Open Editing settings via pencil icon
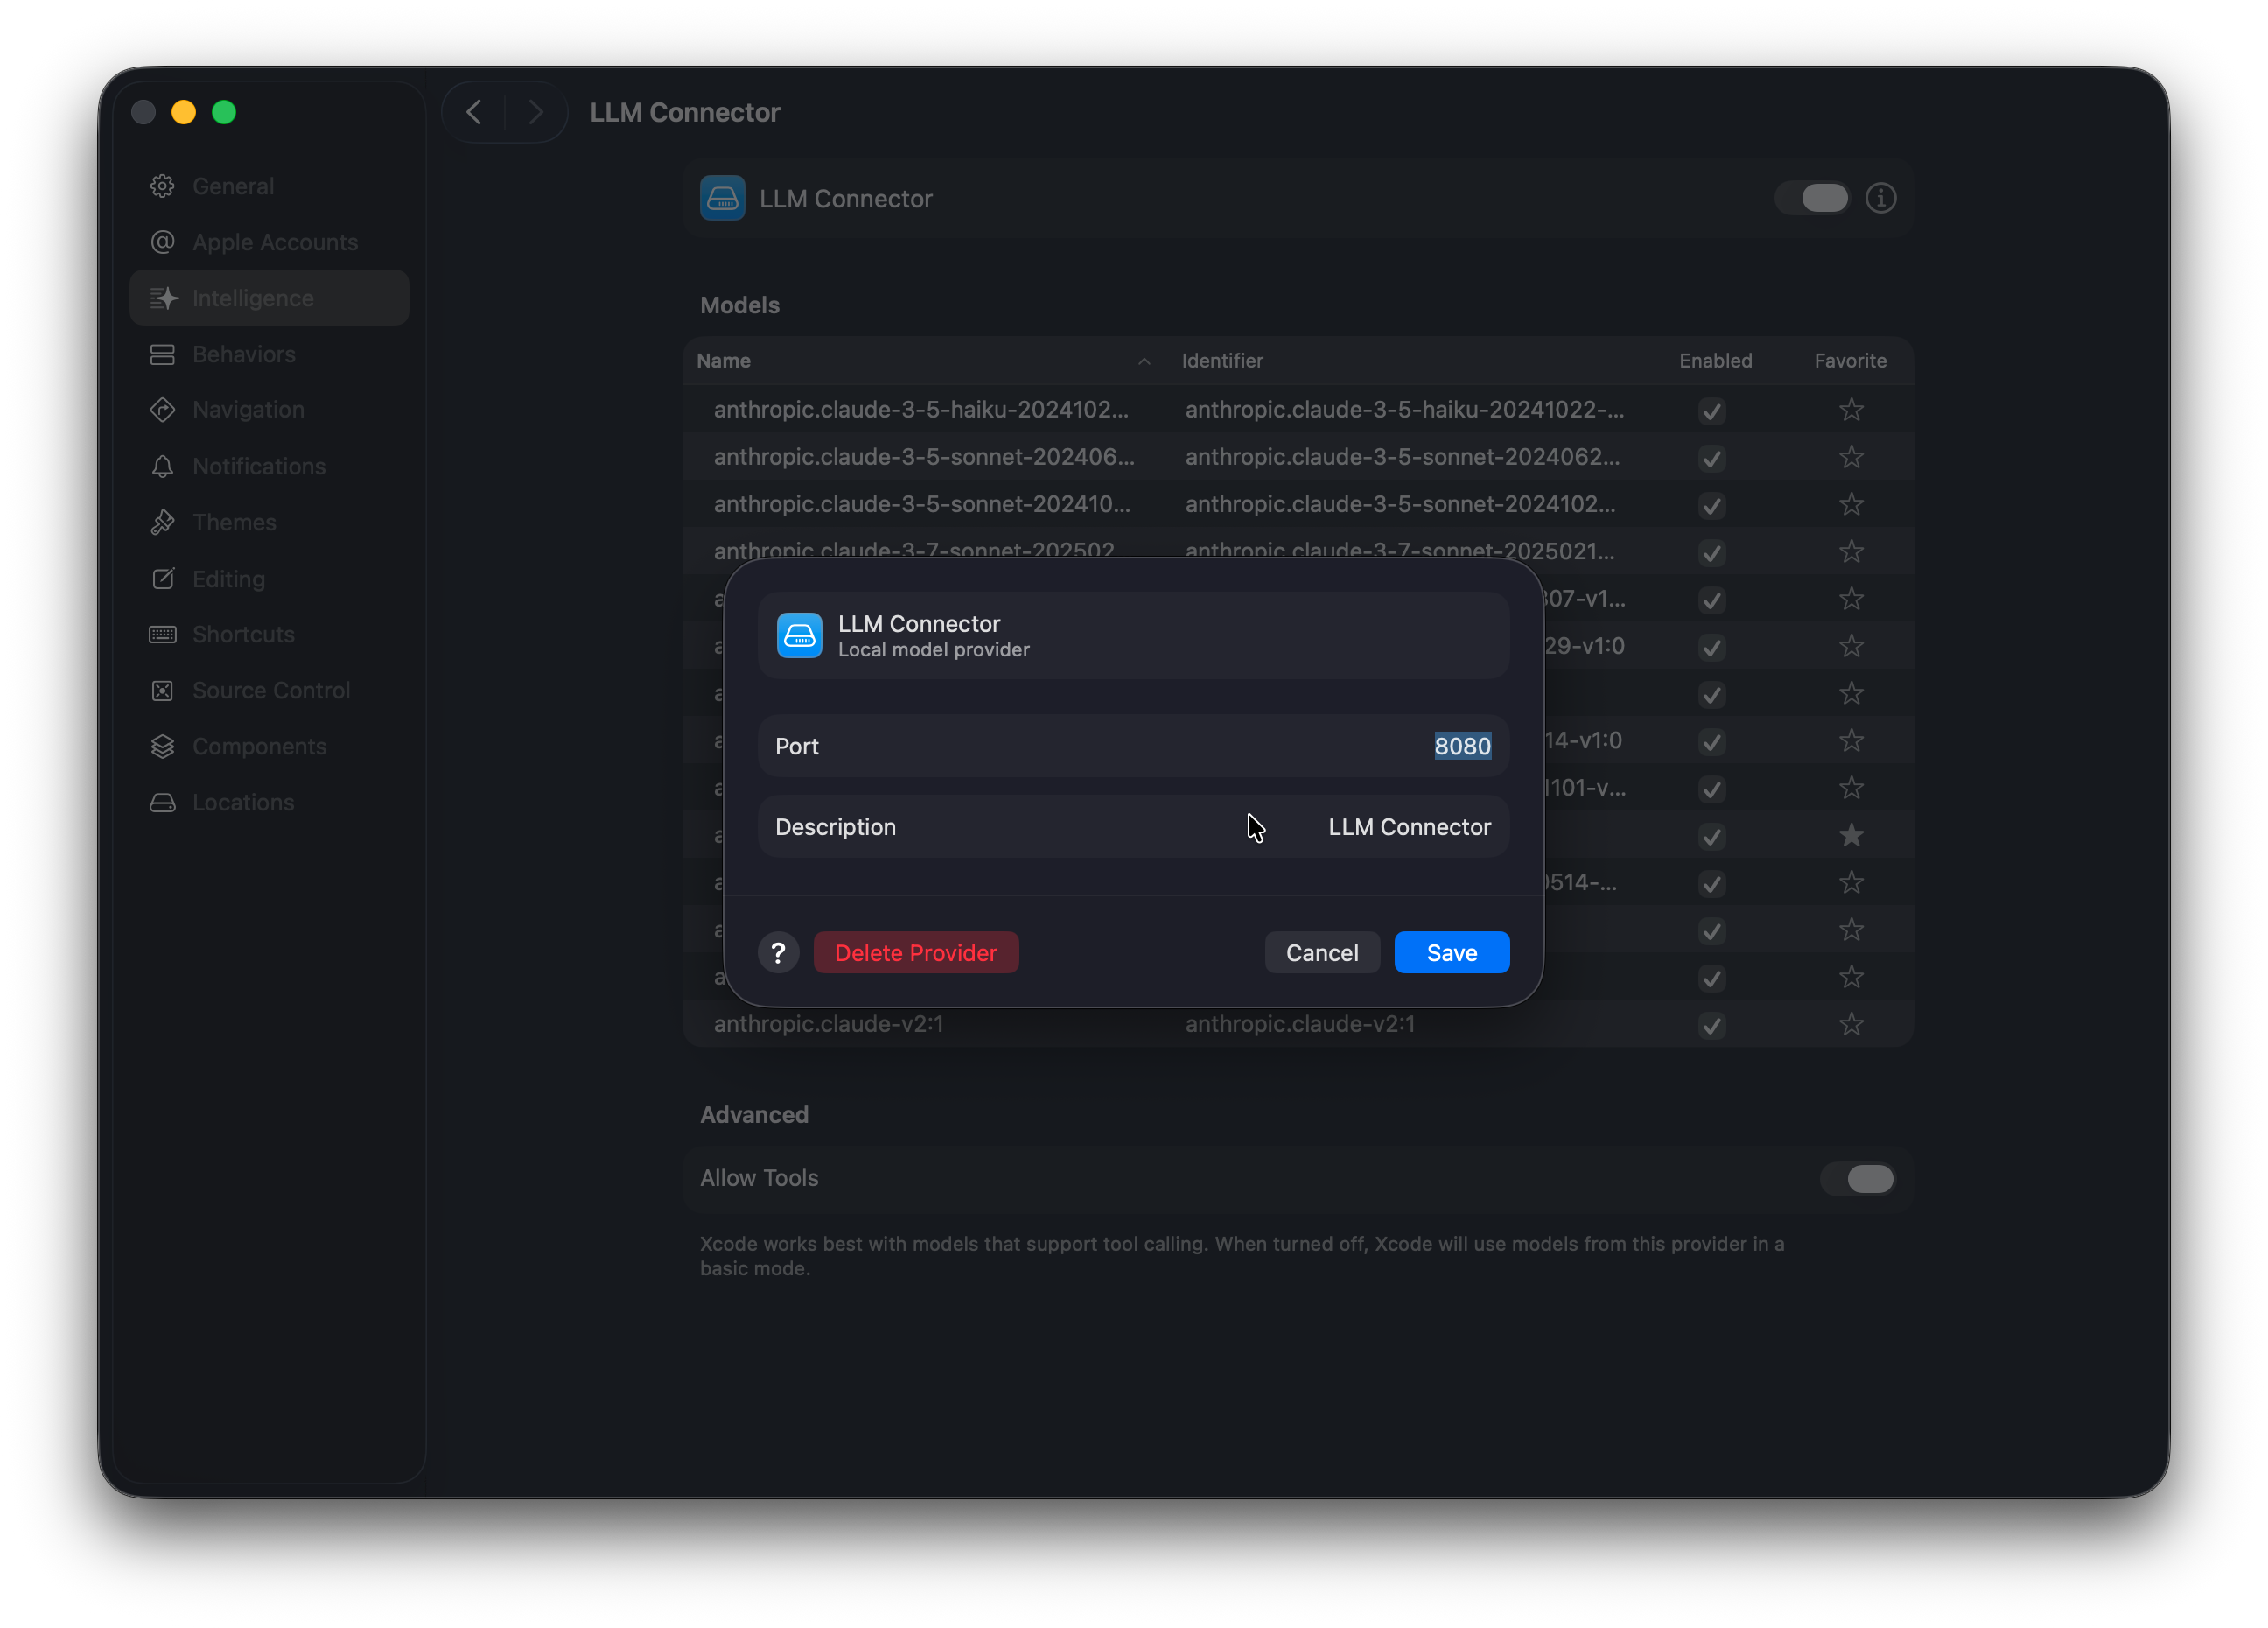Screen dimensions: 2268x1628 pos(163,578)
